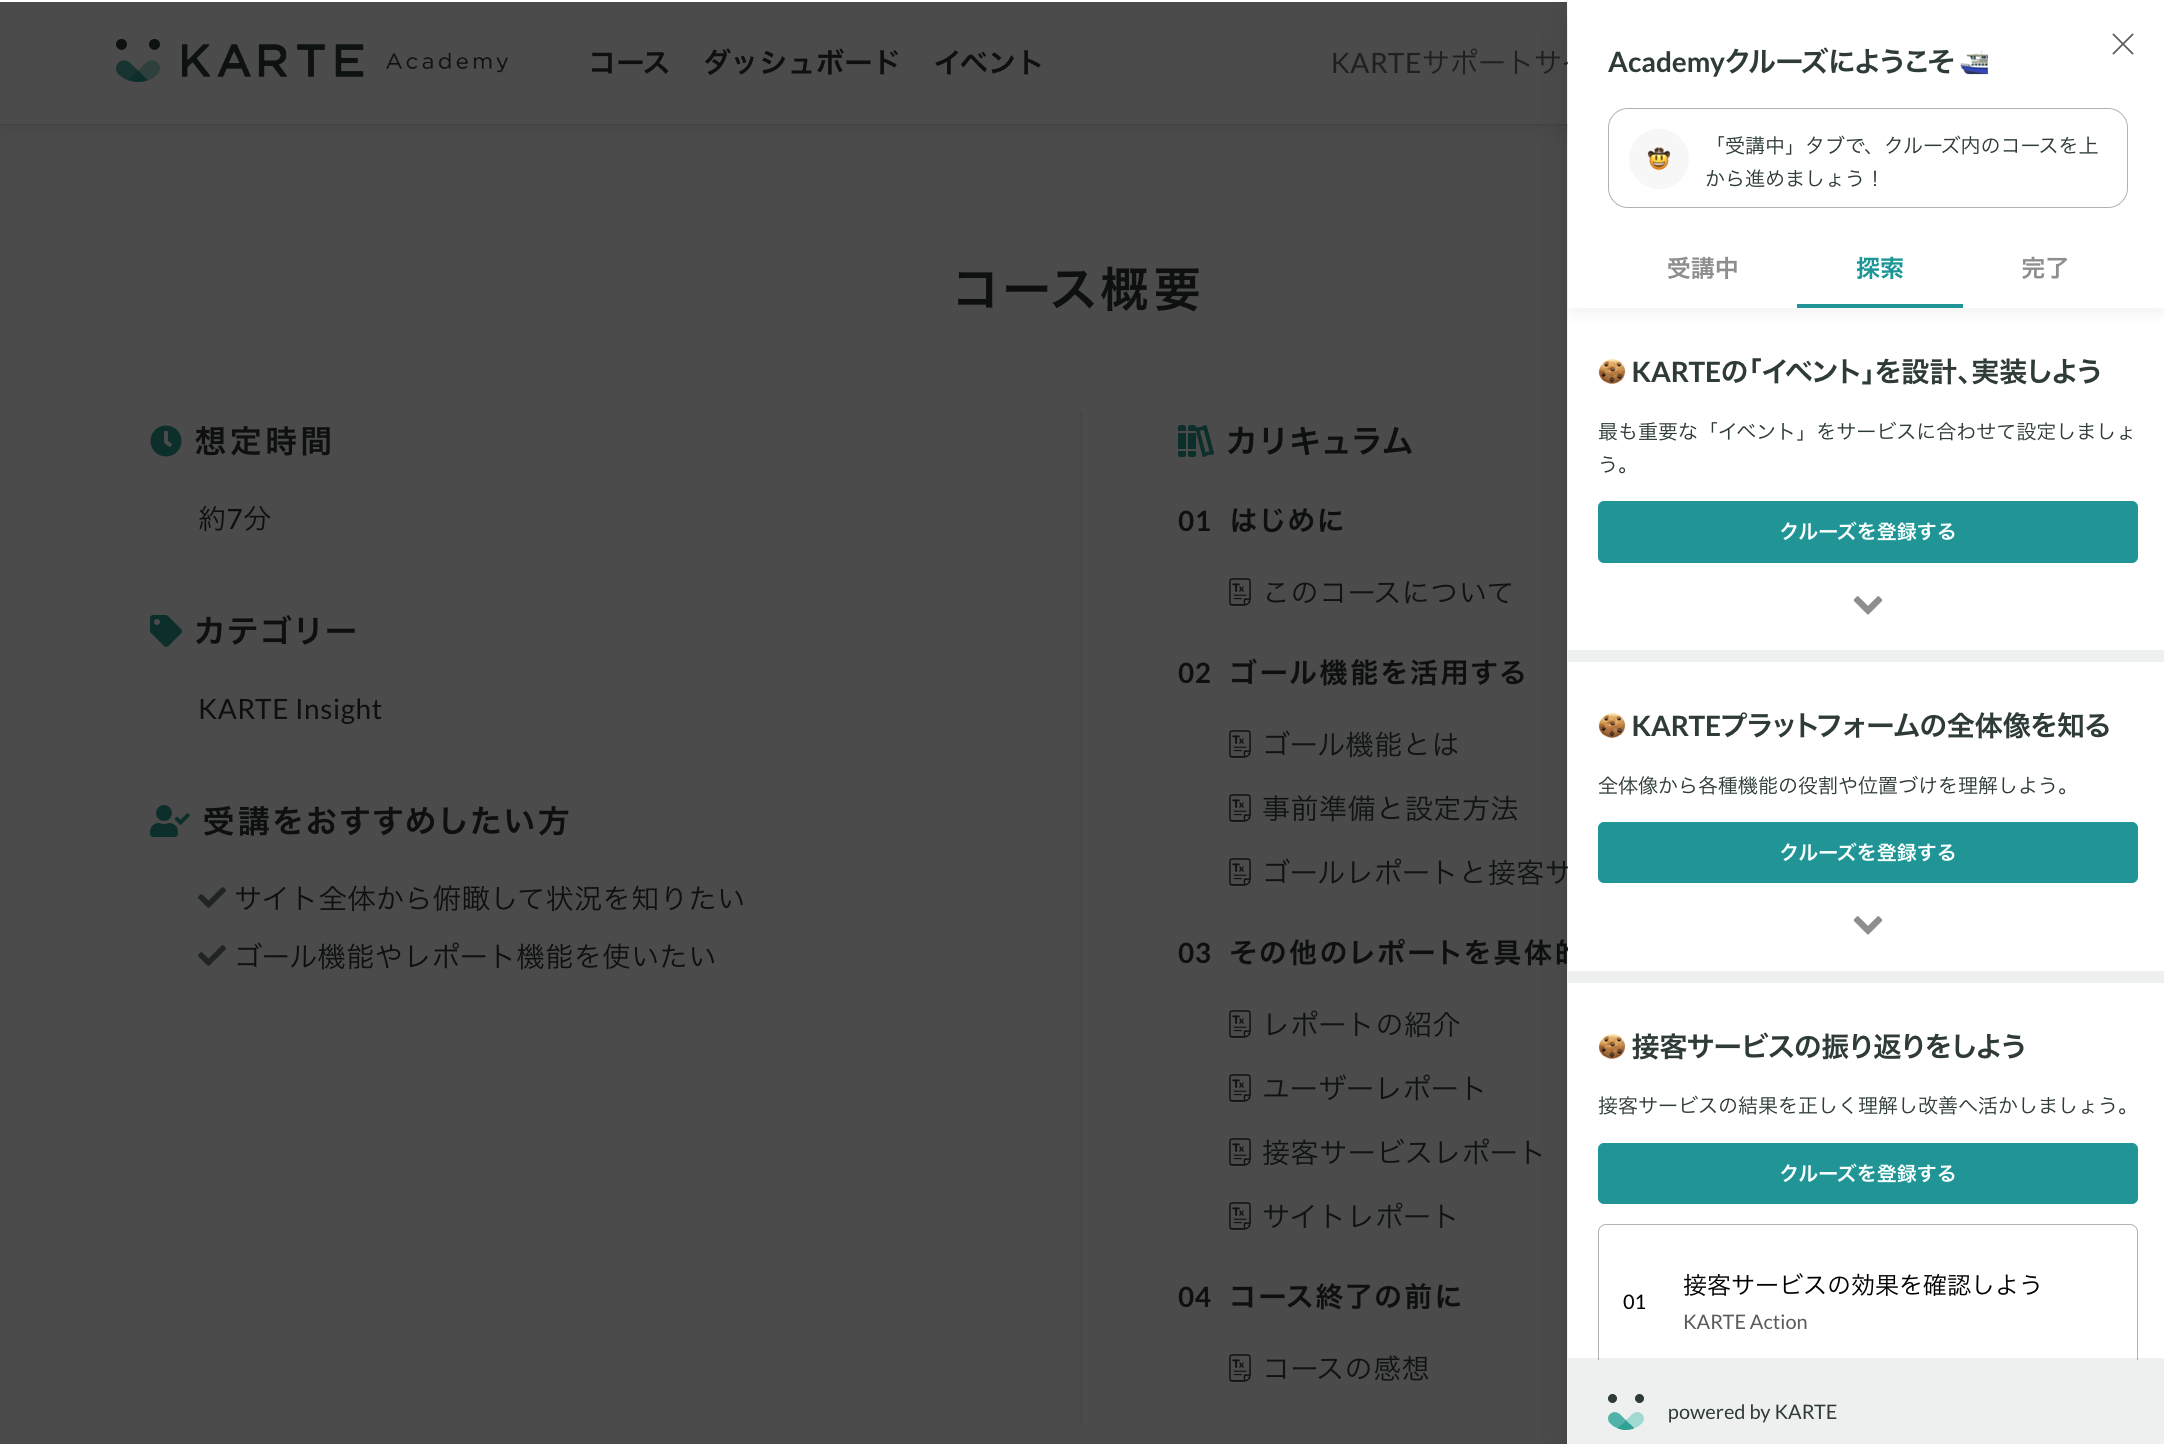Click the checkmark beside サイト全体から俯瞰して状況を知りたい
Image resolution: width=2164 pixels, height=1444 pixels.
click(x=211, y=897)
